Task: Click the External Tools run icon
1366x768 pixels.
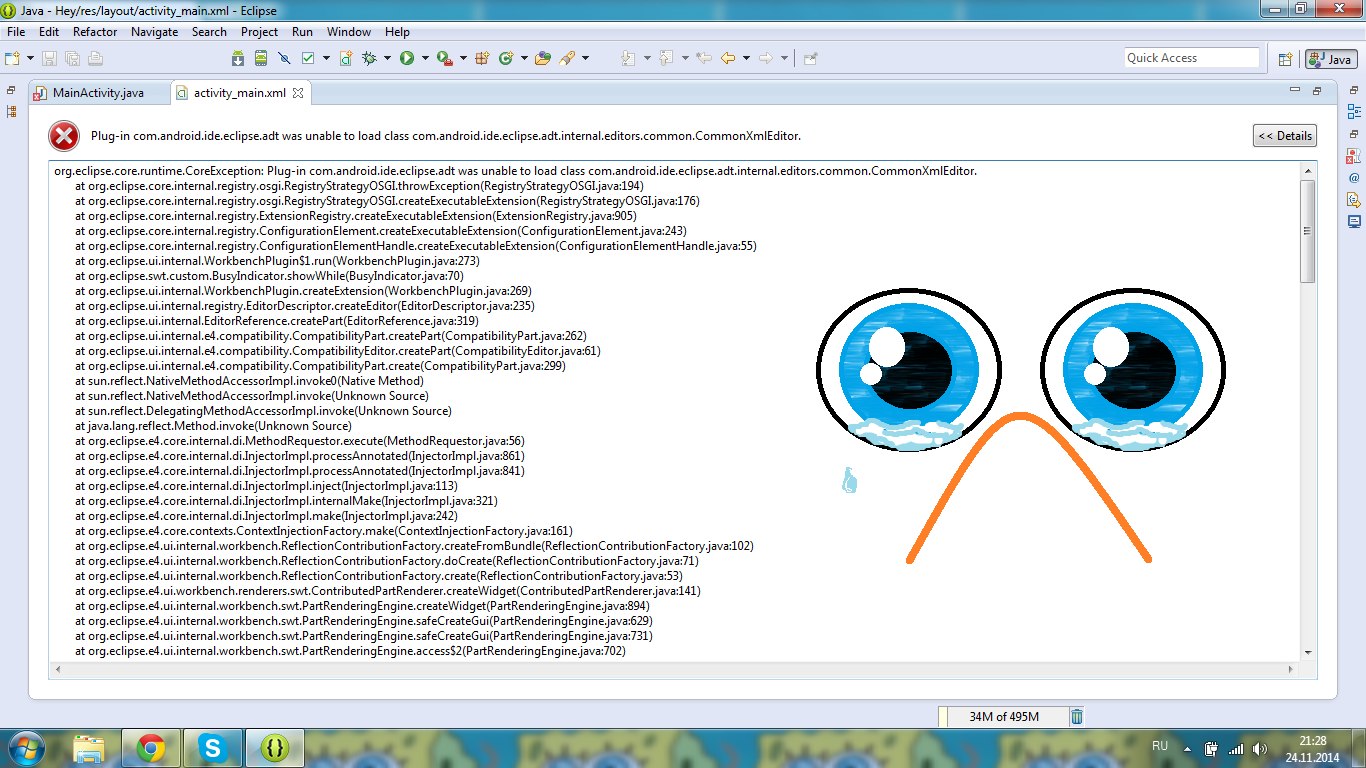Action: tap(444, 58)
